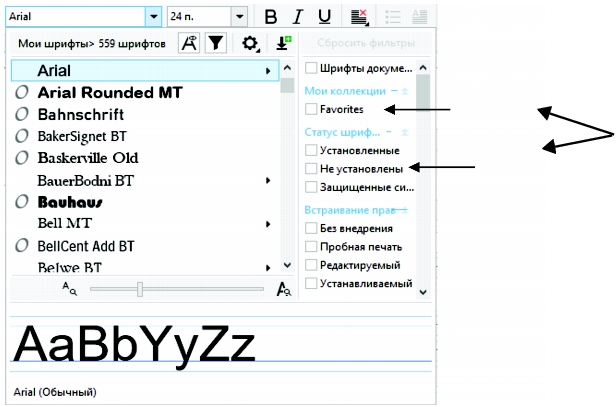Check the 'Не установлены' filter

[312, 168]
